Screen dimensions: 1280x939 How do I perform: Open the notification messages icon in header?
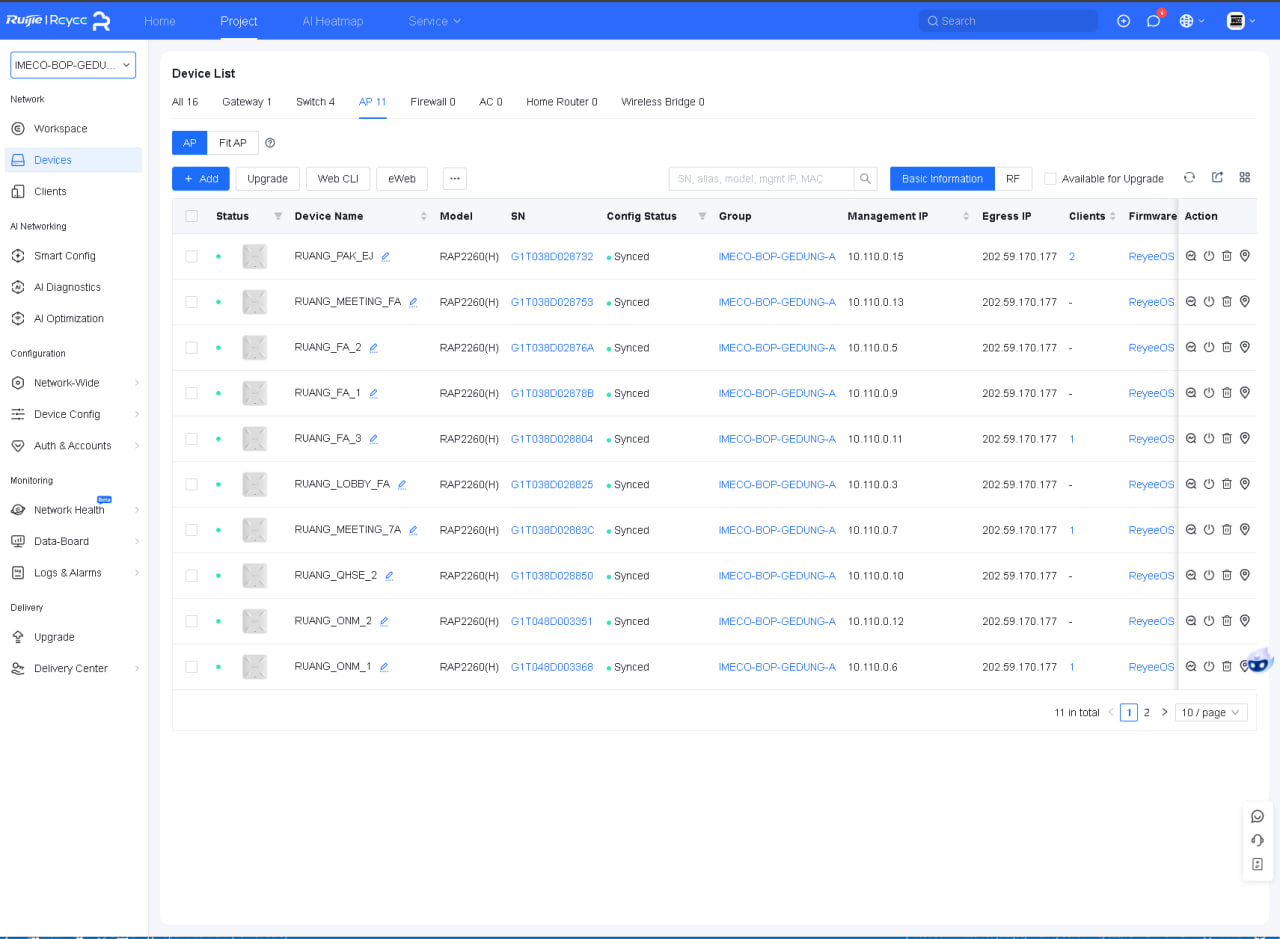(1153, 21)
